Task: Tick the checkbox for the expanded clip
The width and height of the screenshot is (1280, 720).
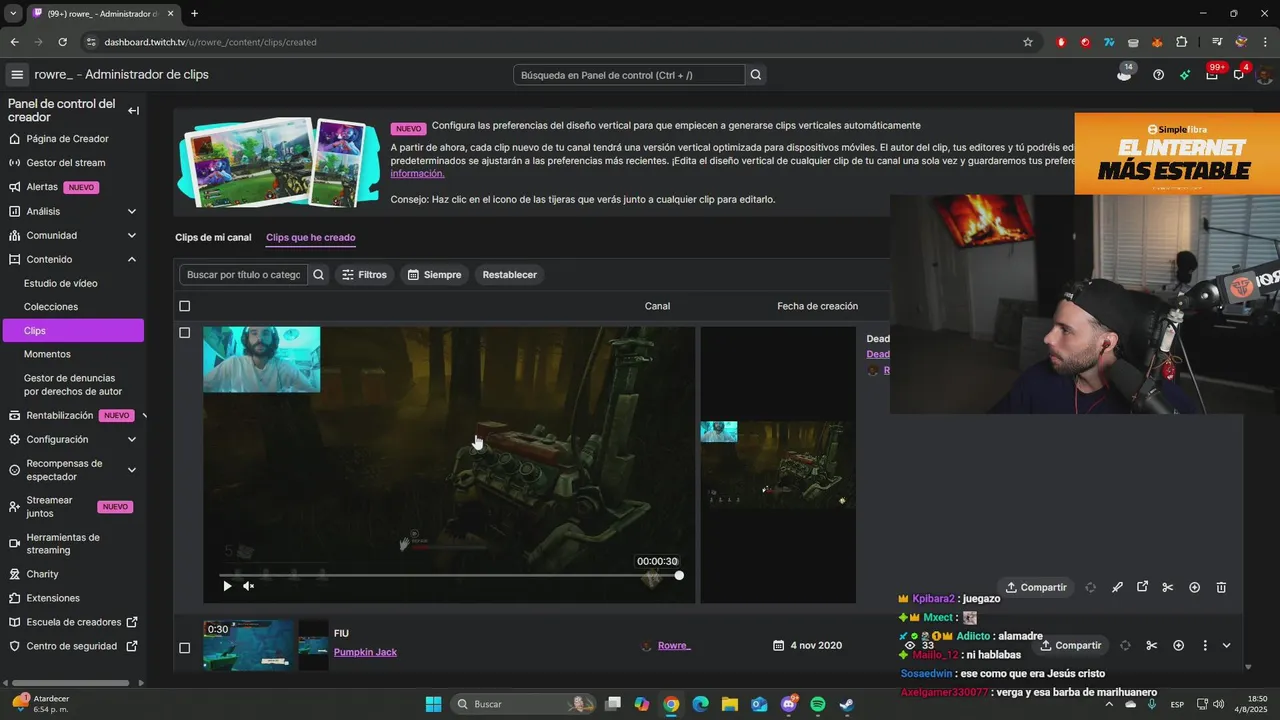Action: (184, 333)
